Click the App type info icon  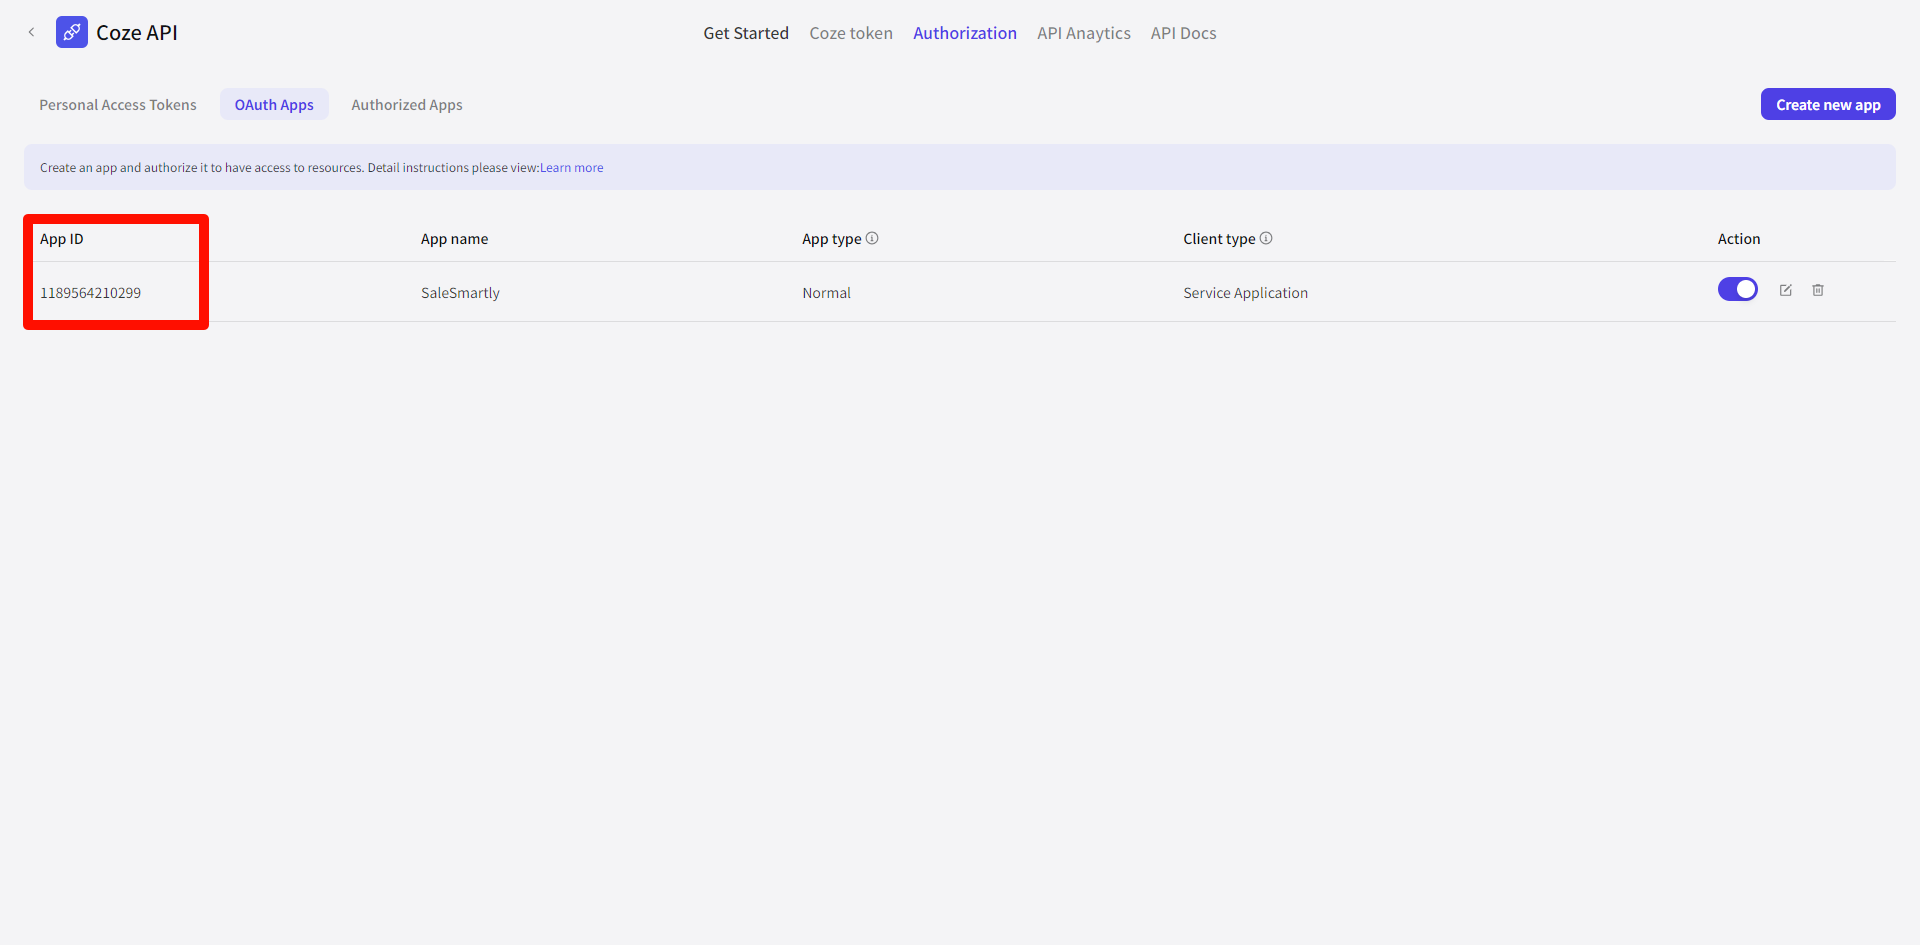point(872,238)
